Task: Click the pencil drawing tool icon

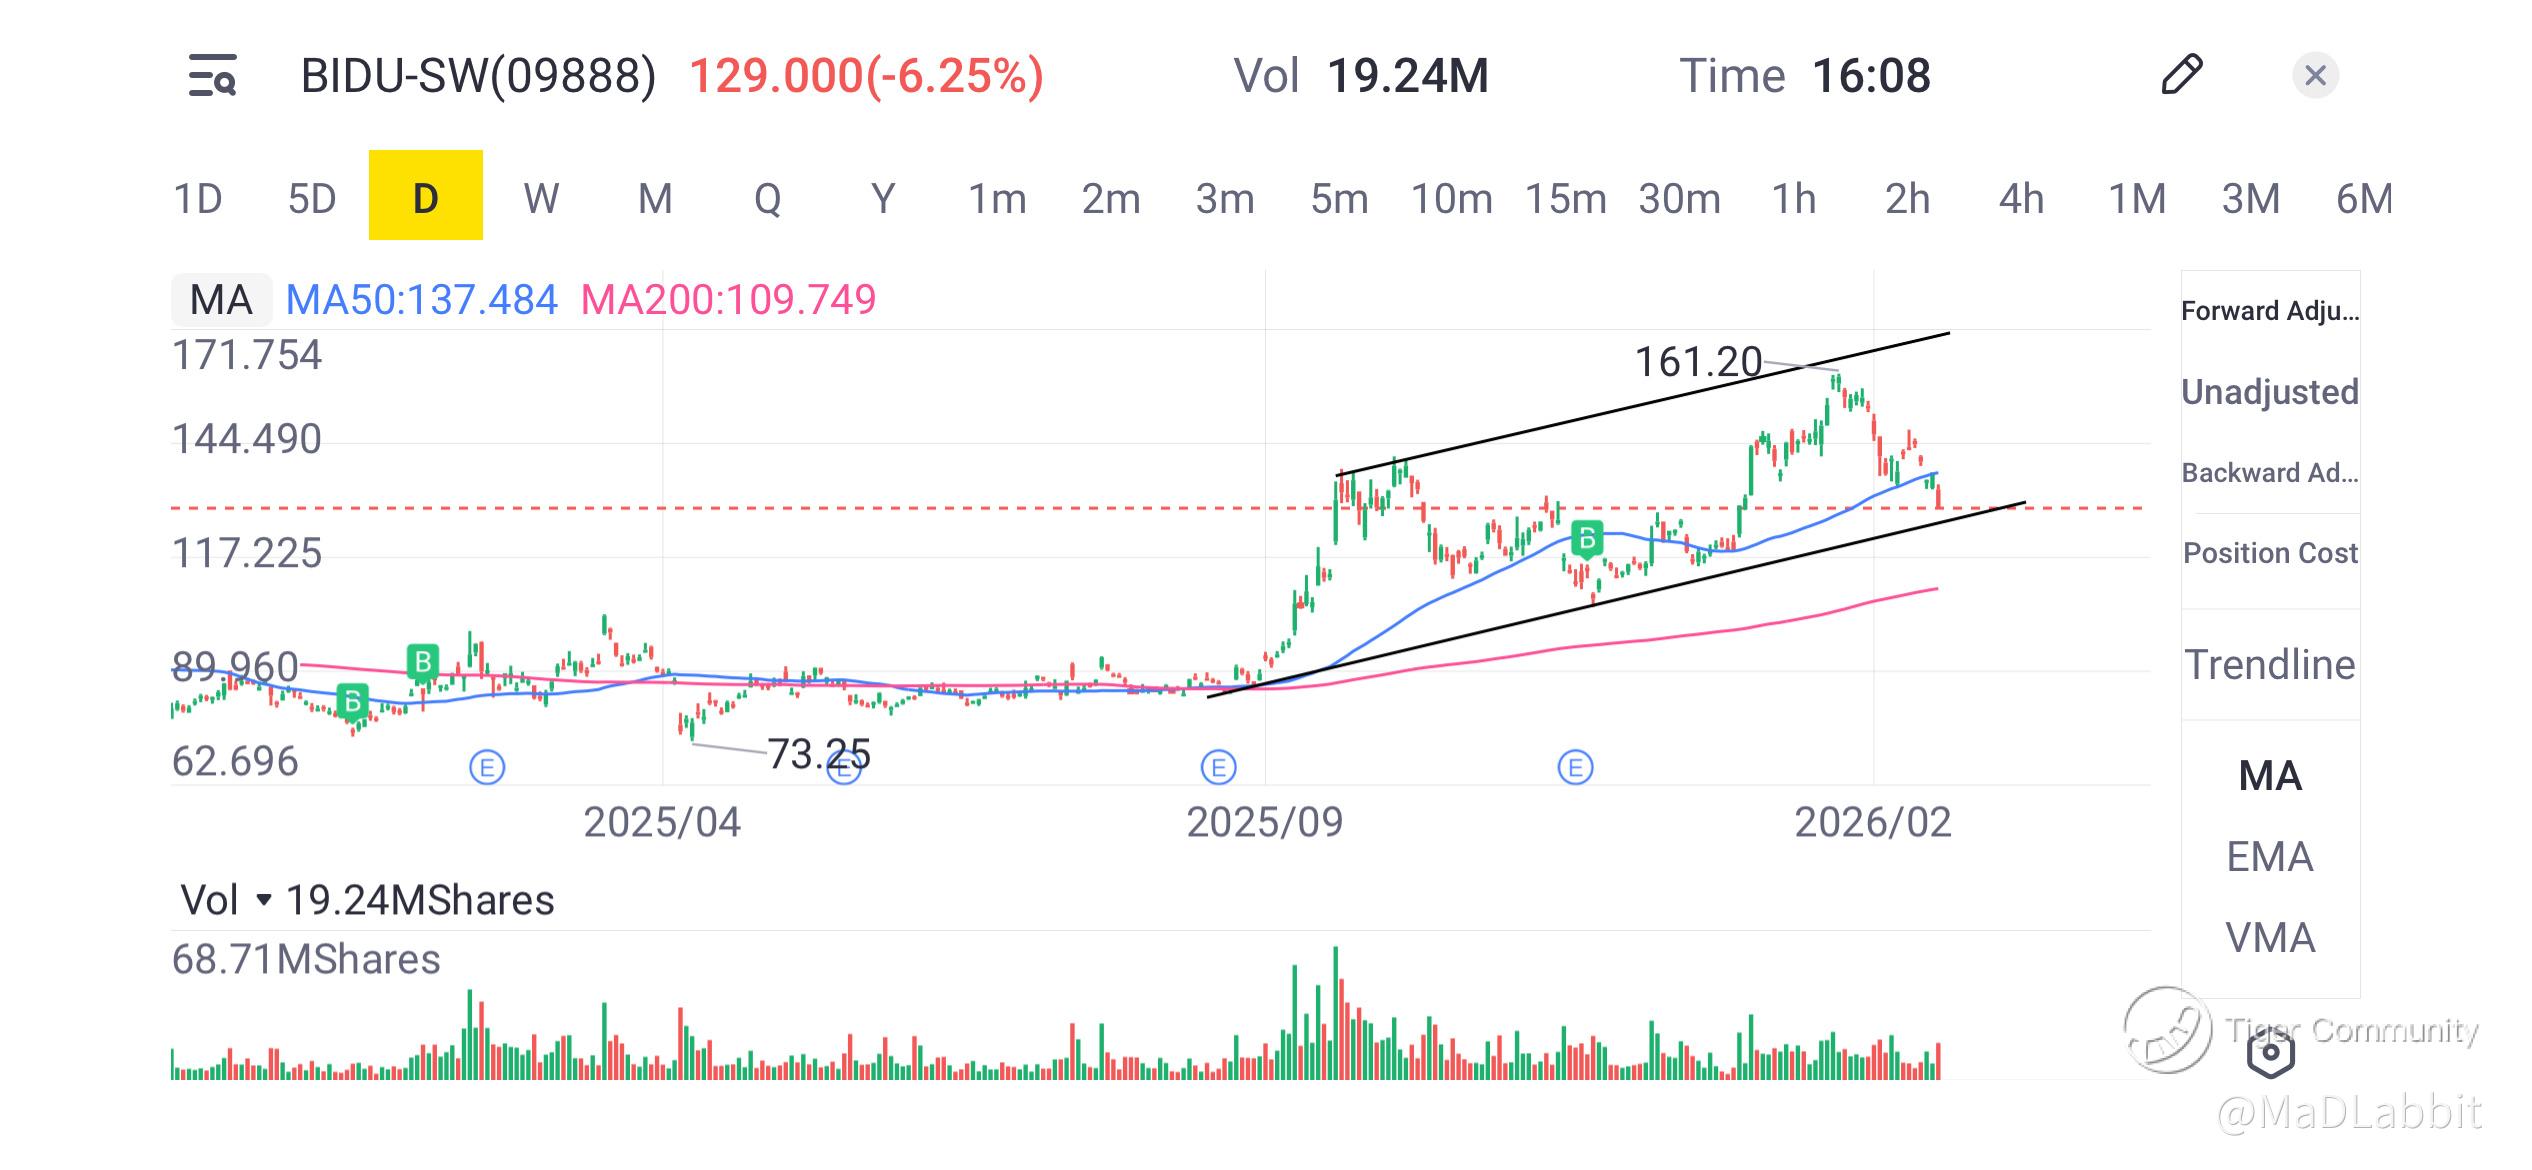Action: click(x=2181, y=76)
